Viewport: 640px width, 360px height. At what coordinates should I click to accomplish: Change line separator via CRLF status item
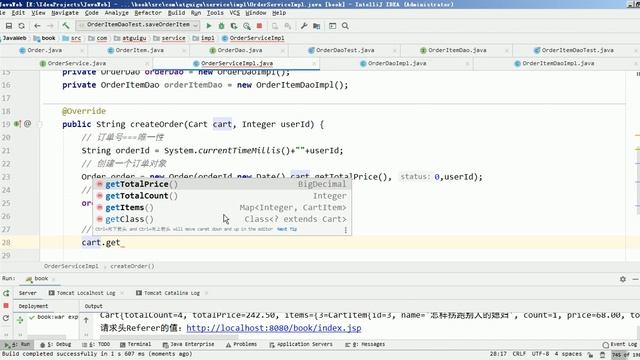519,354
